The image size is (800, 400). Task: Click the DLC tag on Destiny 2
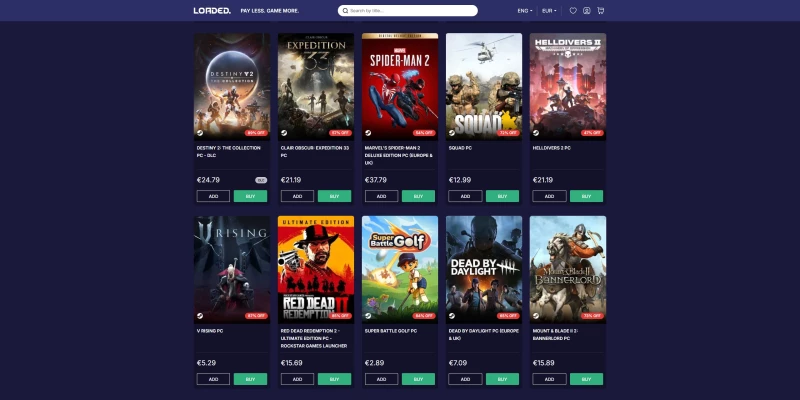click(x=261, y=180)
